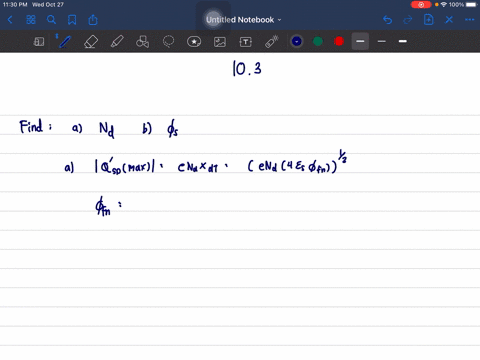Expand the Untitled Notebook title dropdown
Screen dimensions: 480x360
243,20
